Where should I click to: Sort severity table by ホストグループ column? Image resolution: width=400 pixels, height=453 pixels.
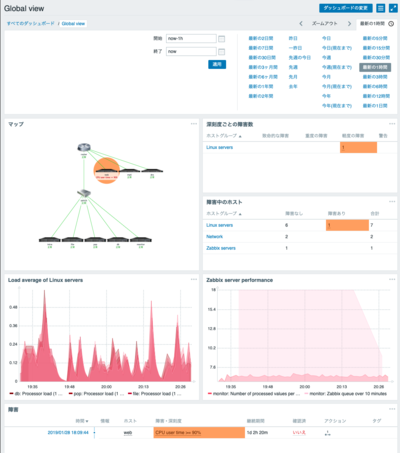coord(224,136)
